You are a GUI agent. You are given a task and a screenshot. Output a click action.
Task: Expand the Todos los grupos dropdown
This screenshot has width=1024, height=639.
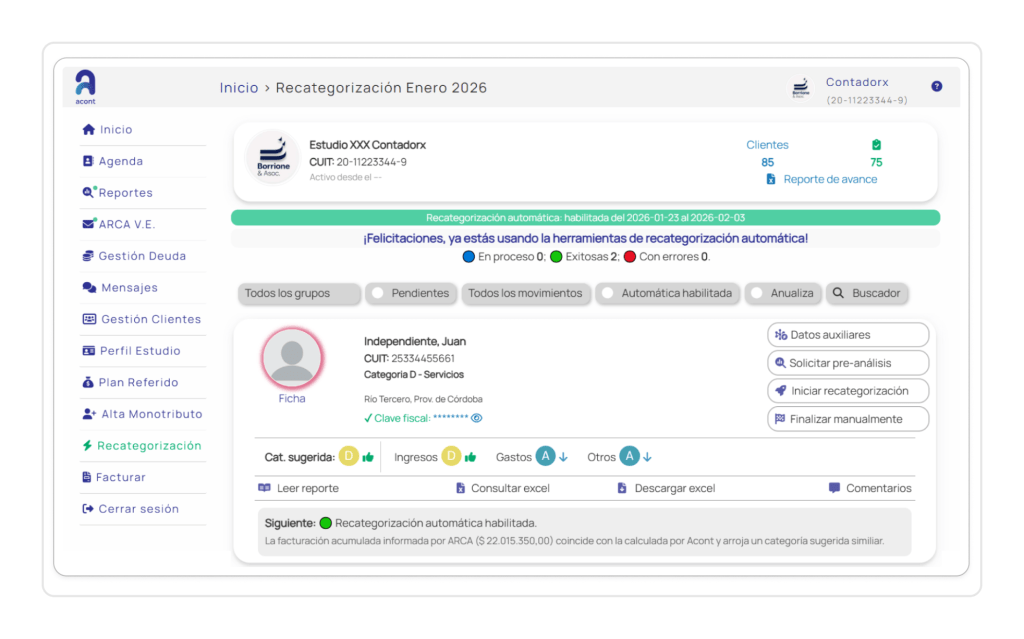[300, 293]
